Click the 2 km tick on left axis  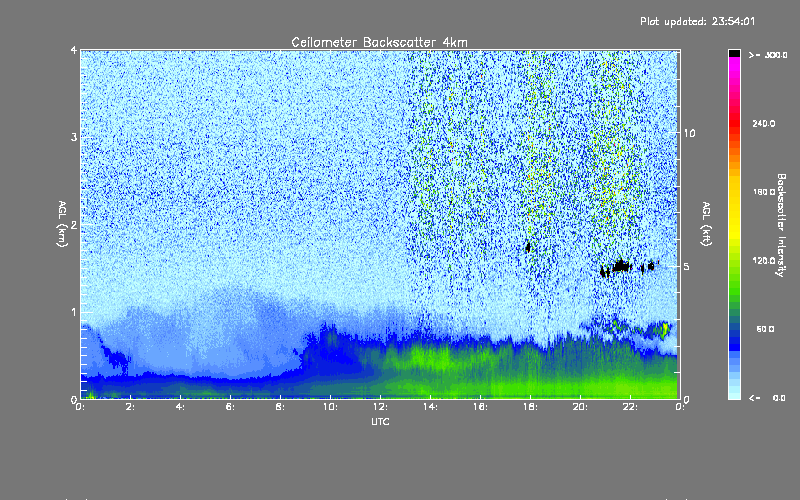(x=74, y=224)
